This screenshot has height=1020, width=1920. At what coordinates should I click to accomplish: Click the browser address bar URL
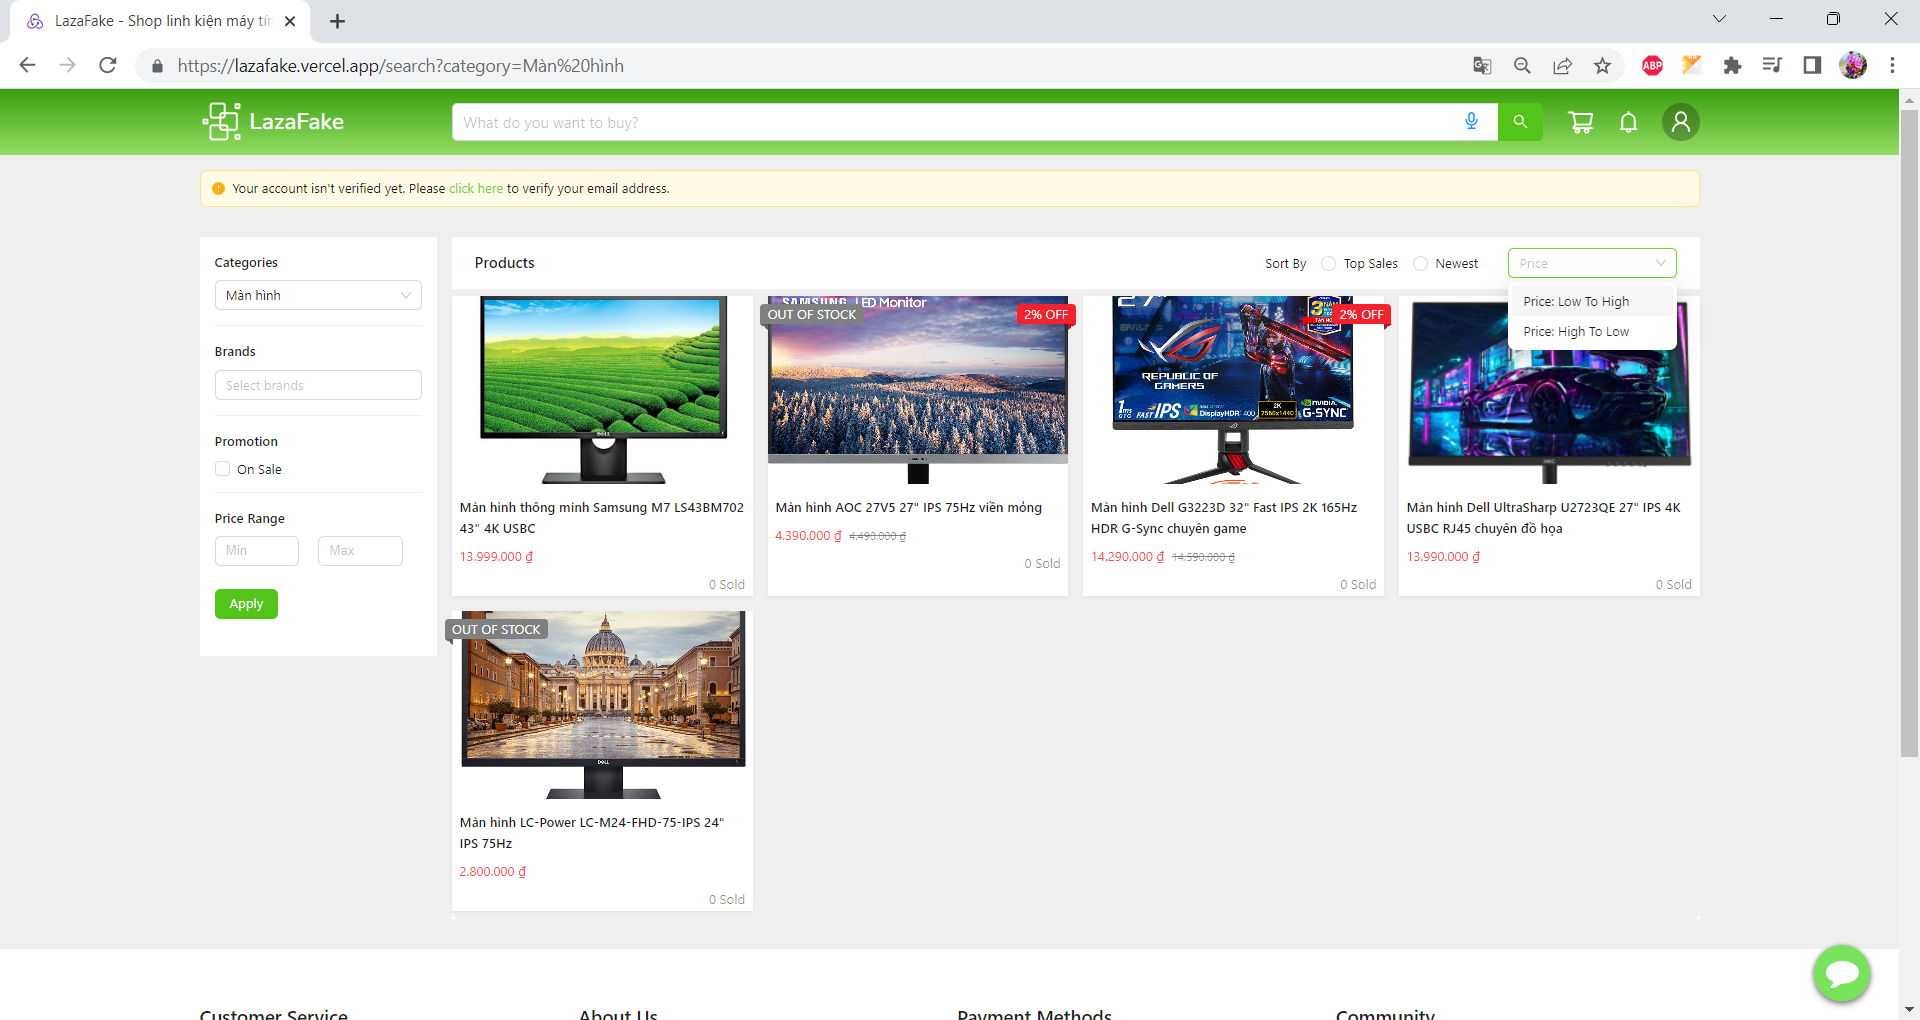pos(400,66)
